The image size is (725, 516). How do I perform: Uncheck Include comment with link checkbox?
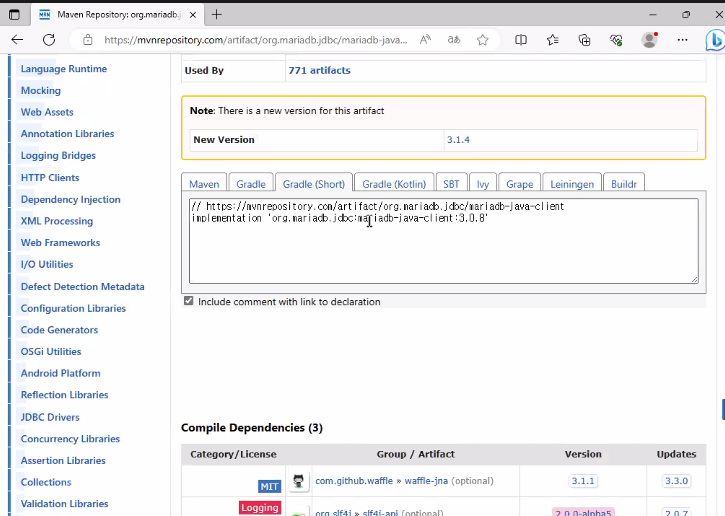189,301
